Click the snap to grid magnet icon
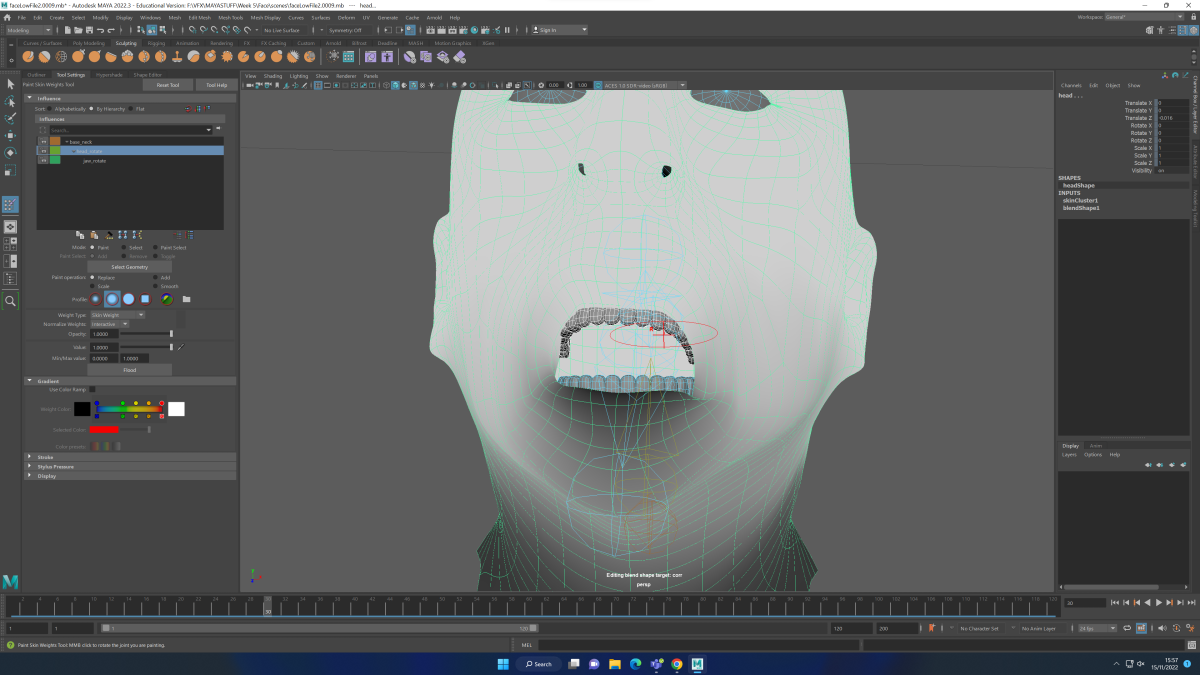Screen dimensions: 1200x675 point(190,32)
